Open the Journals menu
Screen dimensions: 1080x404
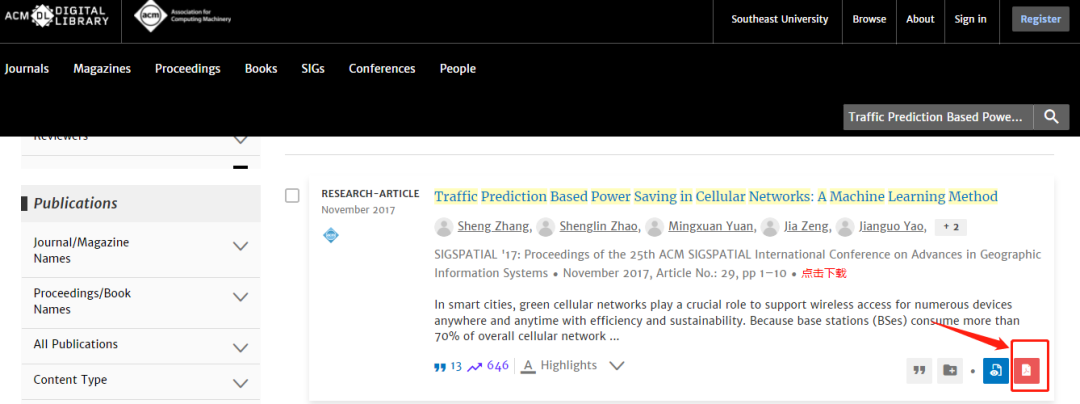pyautogui.click(x=27, y=69)
